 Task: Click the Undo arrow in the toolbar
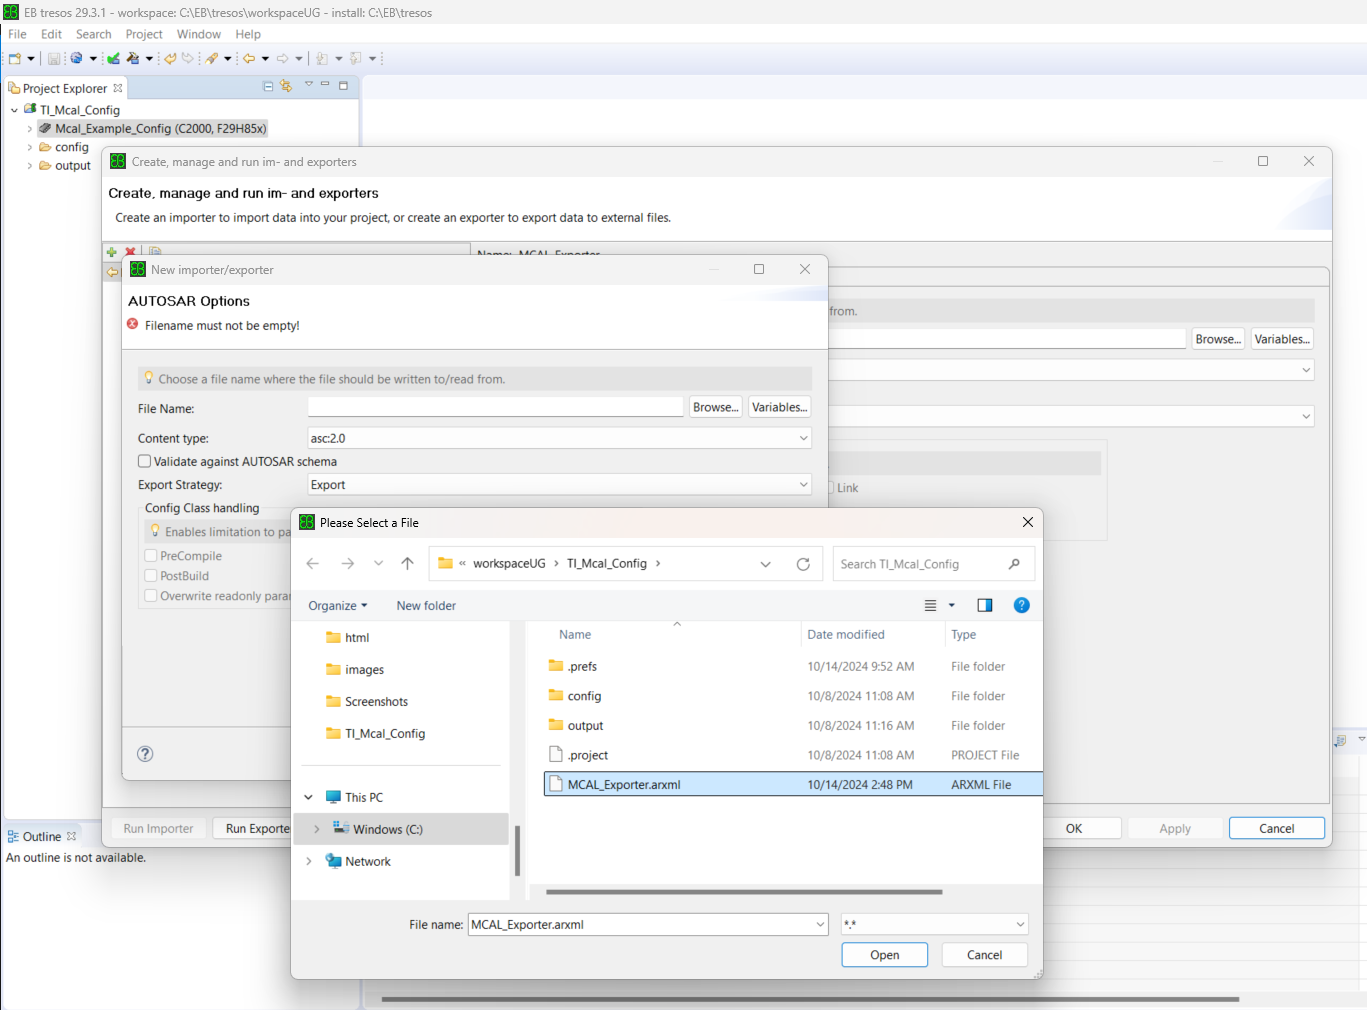click(168, 57)
